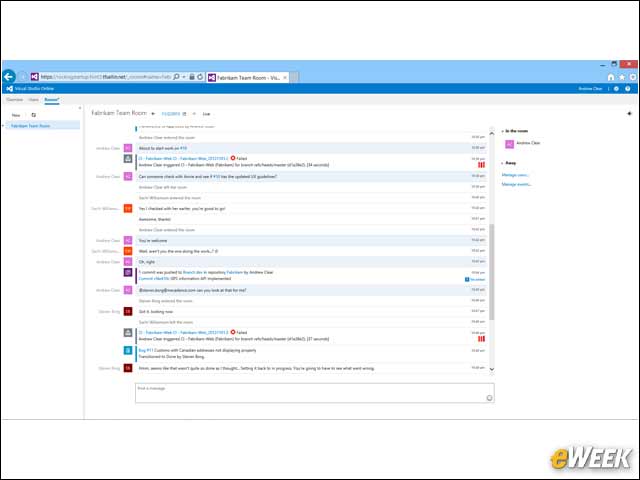
Task: Open the browser Tools gear icon
Action: [633, 77]
